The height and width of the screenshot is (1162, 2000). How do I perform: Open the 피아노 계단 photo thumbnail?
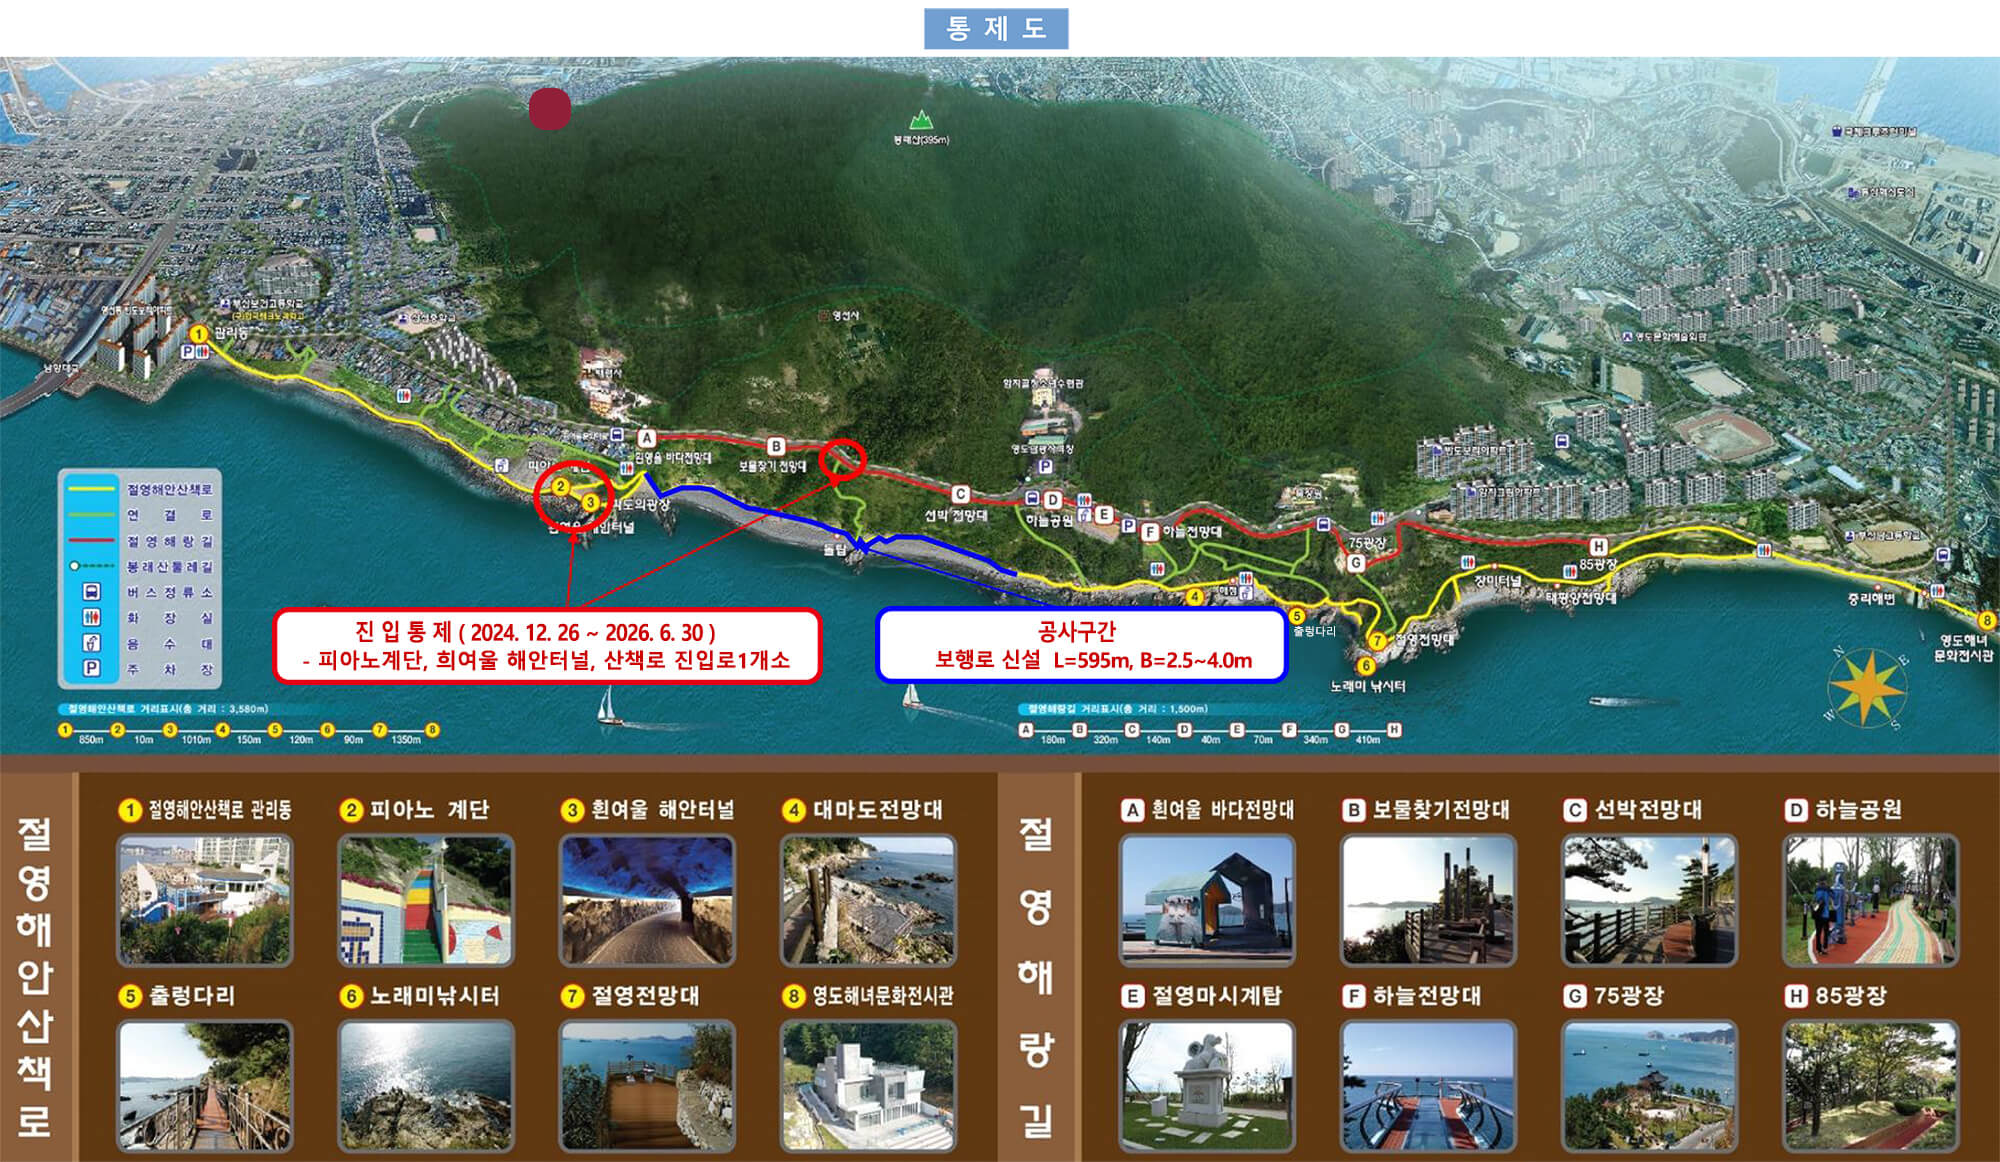pyautogui.click(x=426, y=900)
